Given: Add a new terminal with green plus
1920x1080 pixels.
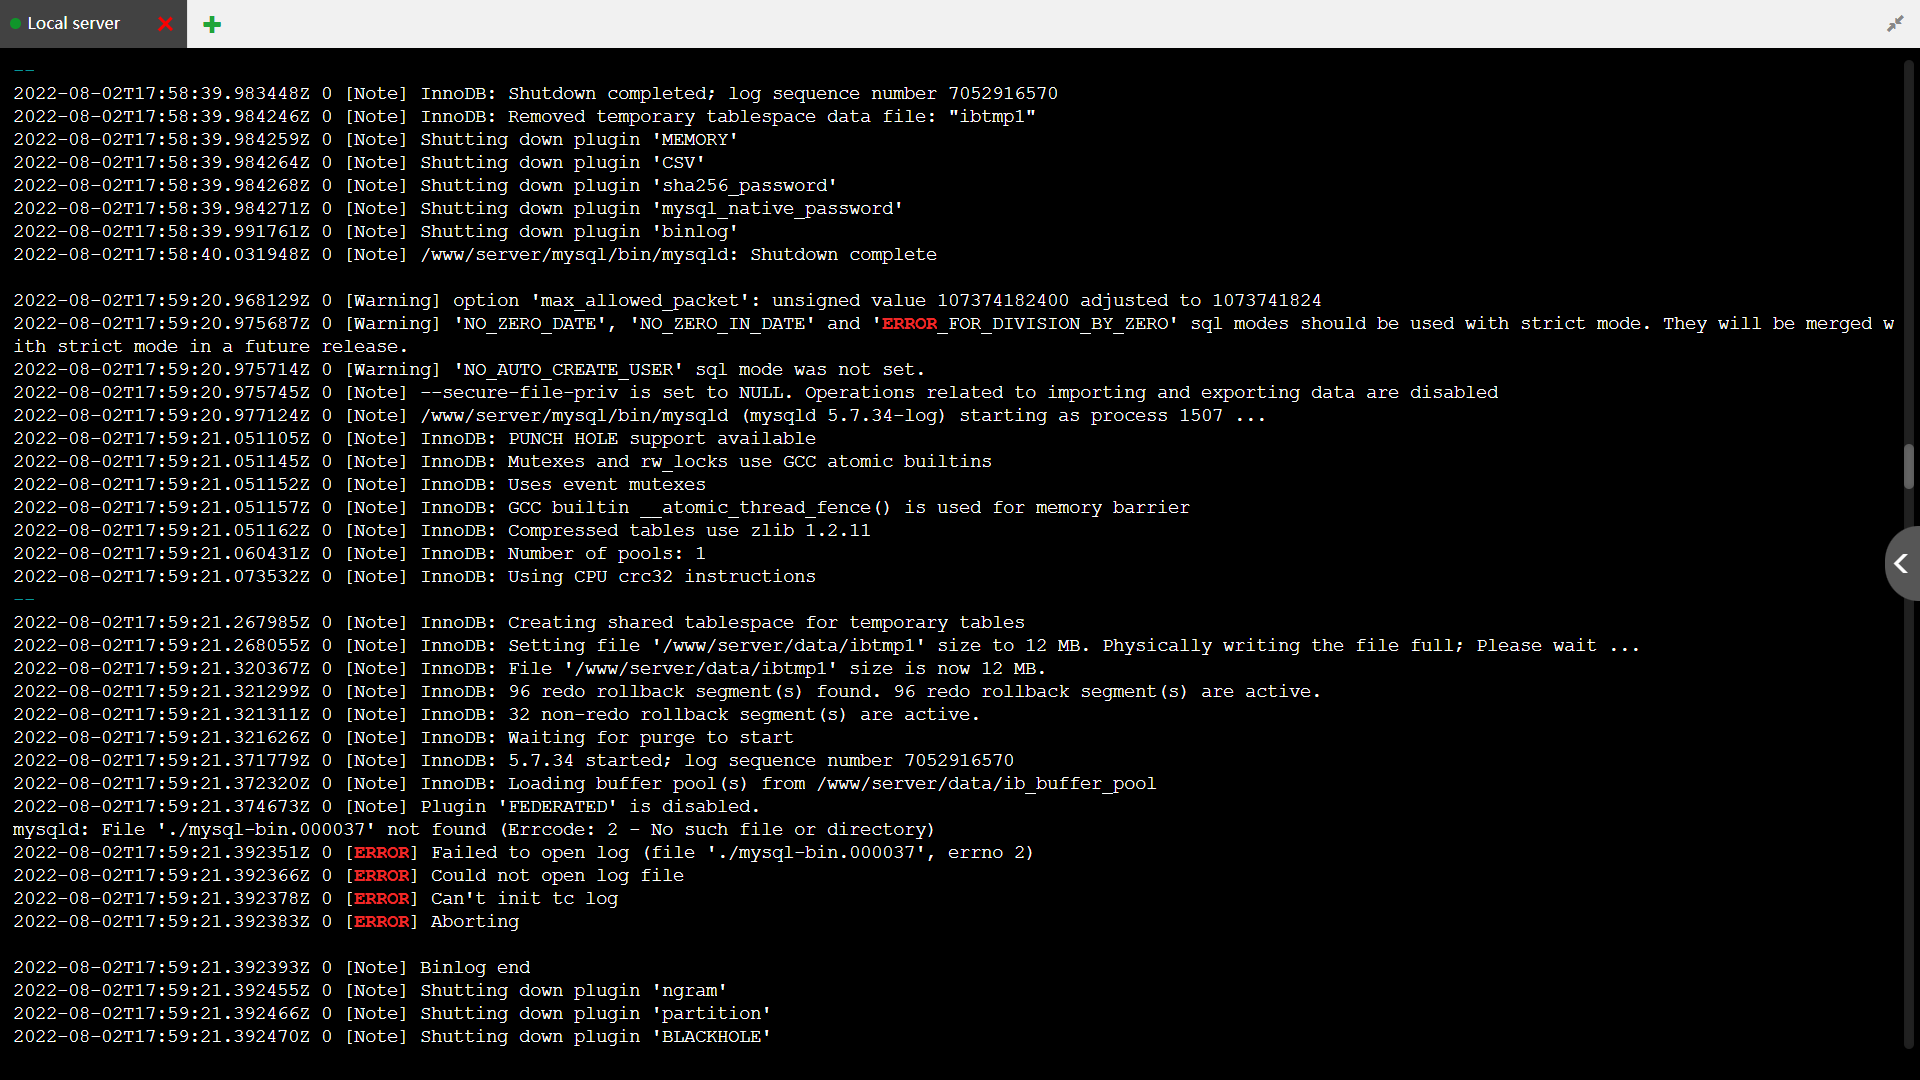Looking at the screenshot, I should [212, 24].
